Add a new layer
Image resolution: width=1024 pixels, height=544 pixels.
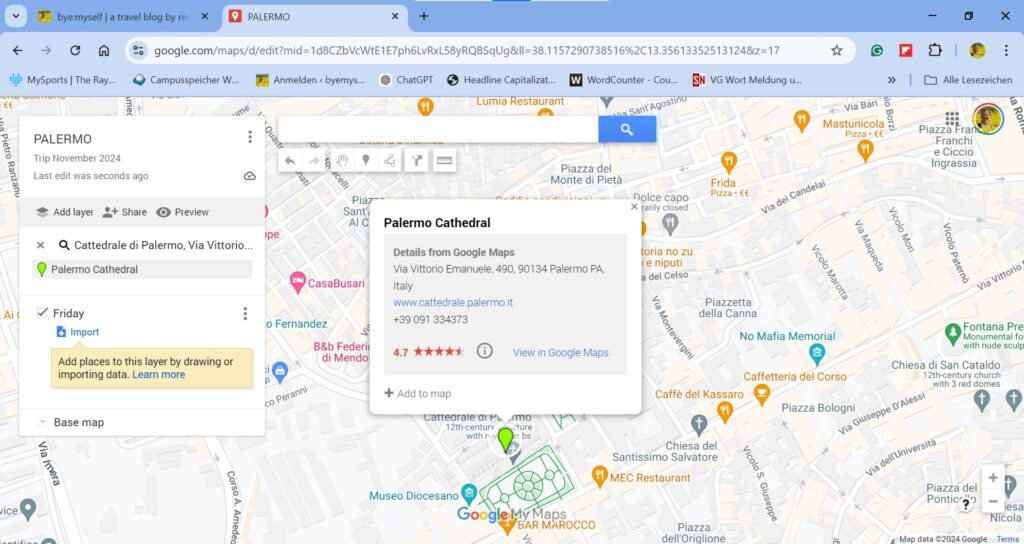point(65,212)
